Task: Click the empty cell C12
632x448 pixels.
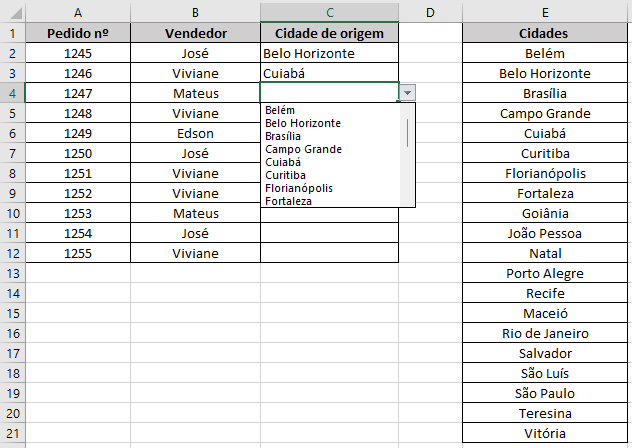Action: pos(329,253)
